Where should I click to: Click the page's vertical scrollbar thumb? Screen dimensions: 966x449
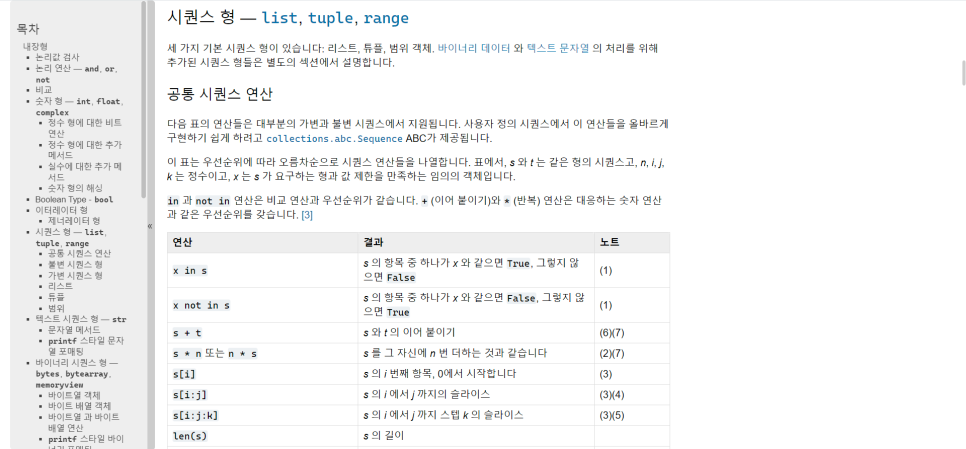964,73
